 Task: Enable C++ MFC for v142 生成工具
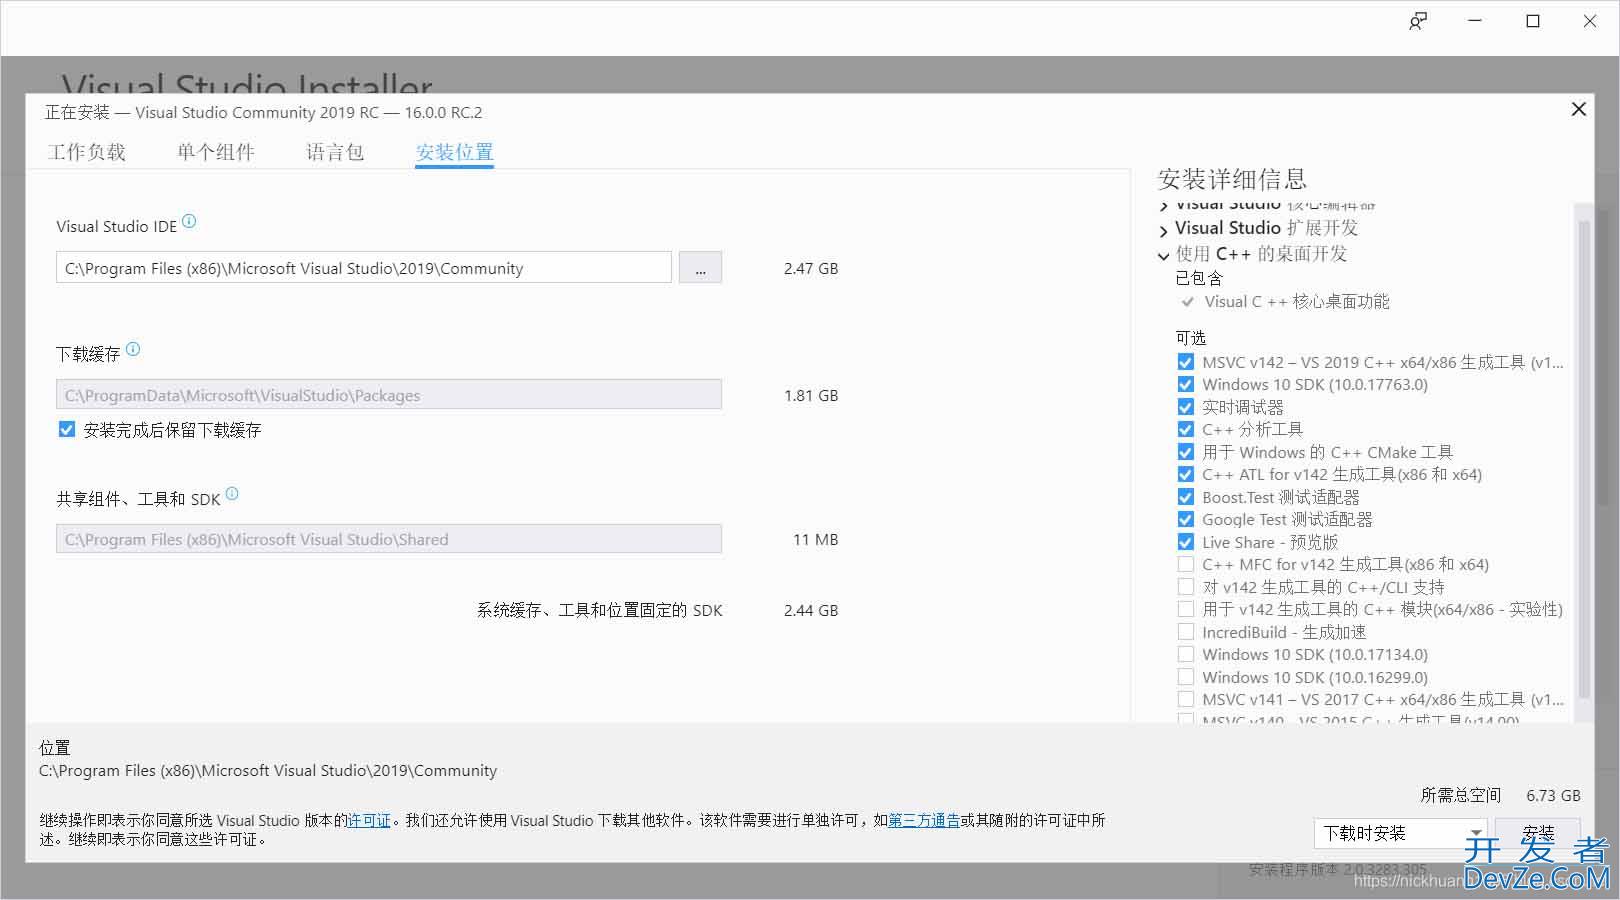pyautogui.click(x=1186, y=565)
